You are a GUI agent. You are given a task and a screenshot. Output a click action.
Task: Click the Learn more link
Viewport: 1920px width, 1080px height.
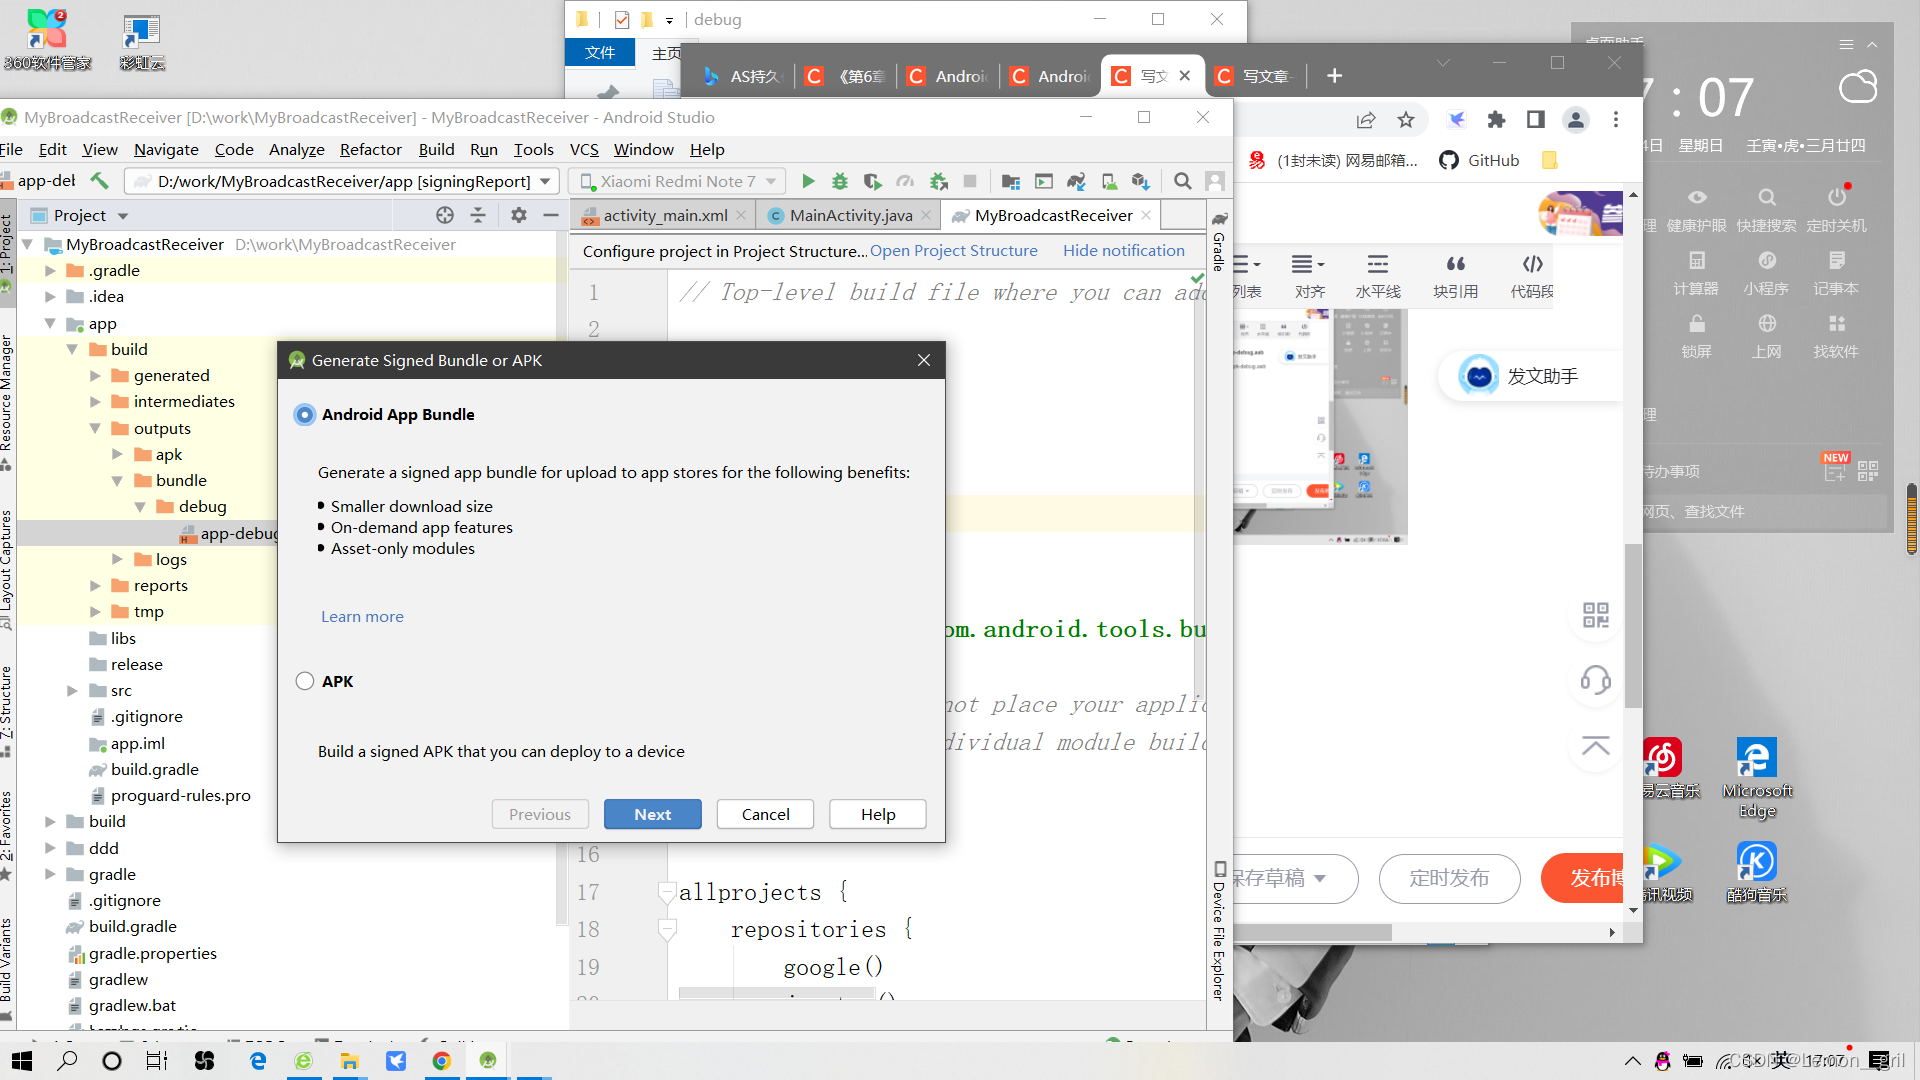pyautogui.click(x=361, y=616)
